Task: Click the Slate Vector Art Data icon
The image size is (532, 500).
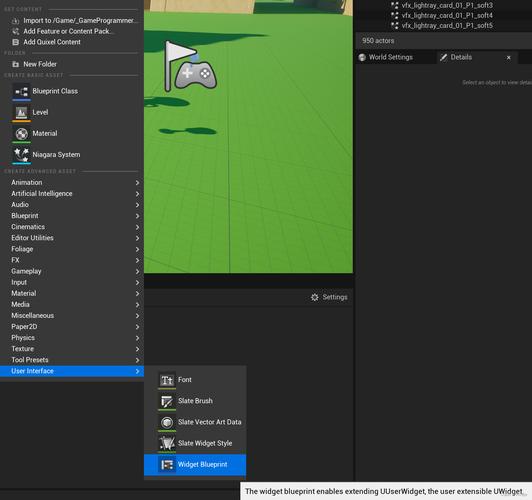Action: (x=167, y=422)
